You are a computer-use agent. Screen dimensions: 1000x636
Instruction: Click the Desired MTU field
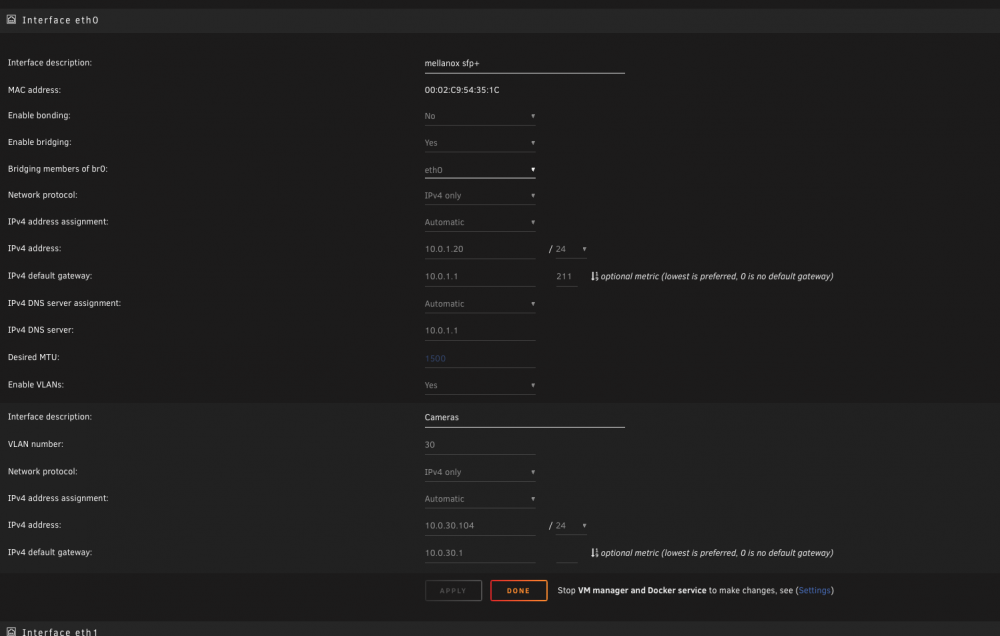[x=480, y=359]
